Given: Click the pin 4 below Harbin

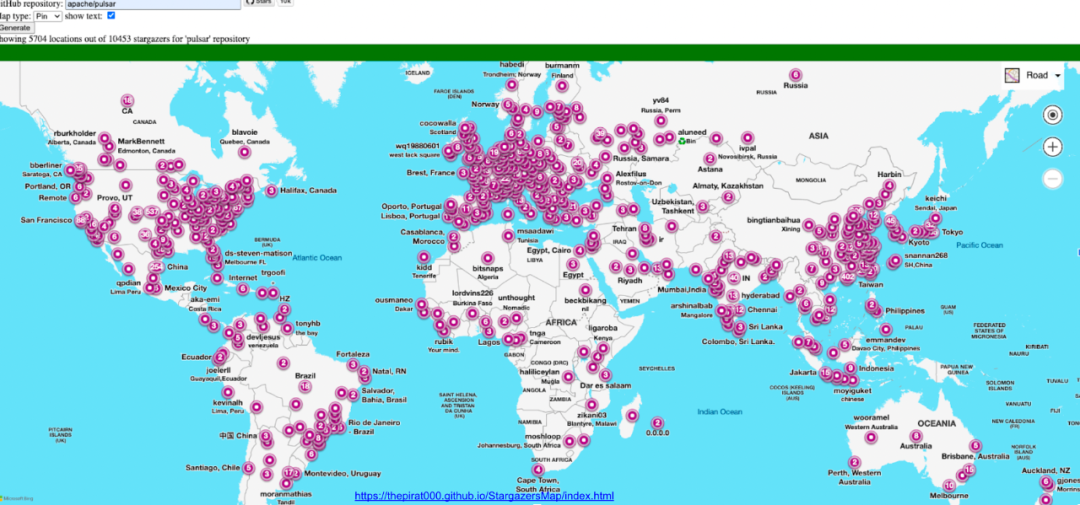Looking at the screenshot, I should (x=889, y=185).
